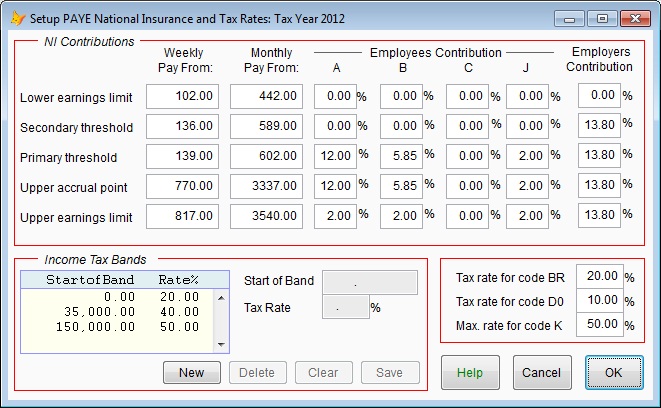This screenshot has height=408, width=661.
Task: Edit Secondary threshold monthly pay 589.00
Action: click(266, 126)
